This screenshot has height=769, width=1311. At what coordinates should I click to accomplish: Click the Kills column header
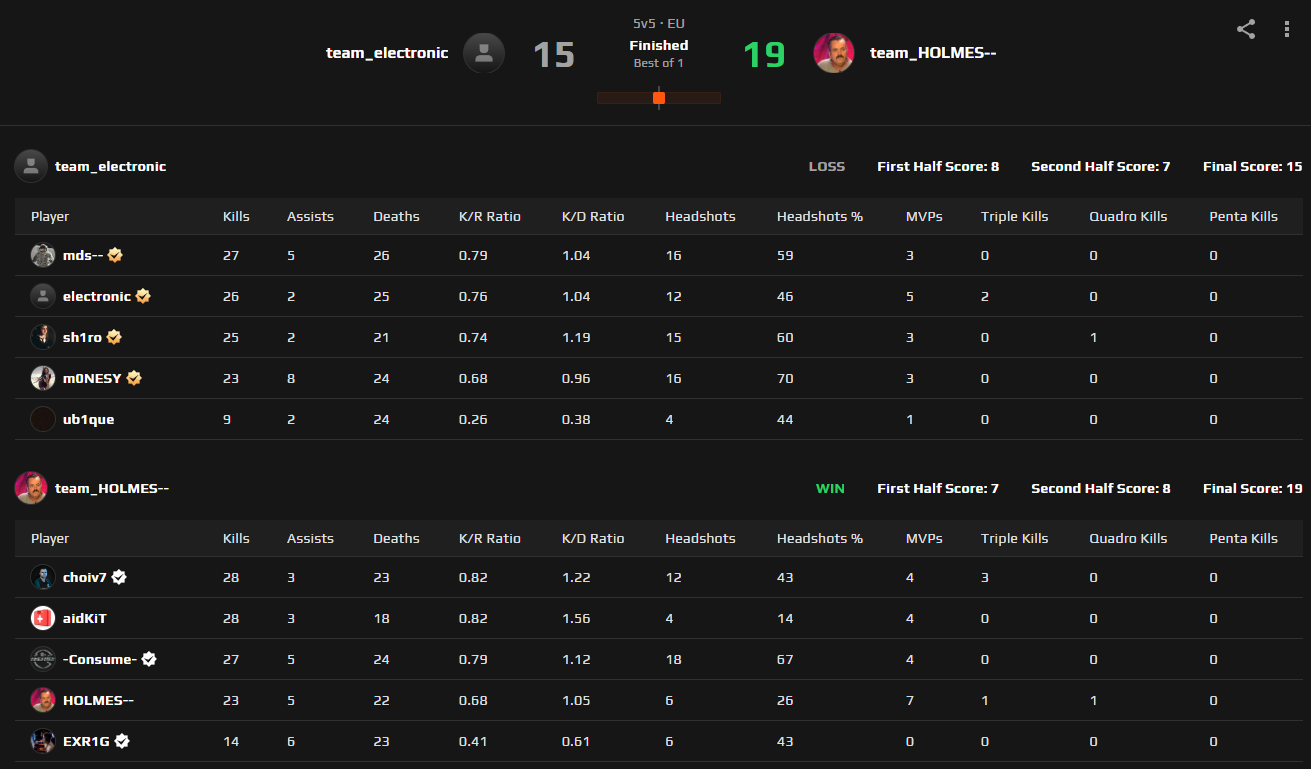(x=236, y=216)
